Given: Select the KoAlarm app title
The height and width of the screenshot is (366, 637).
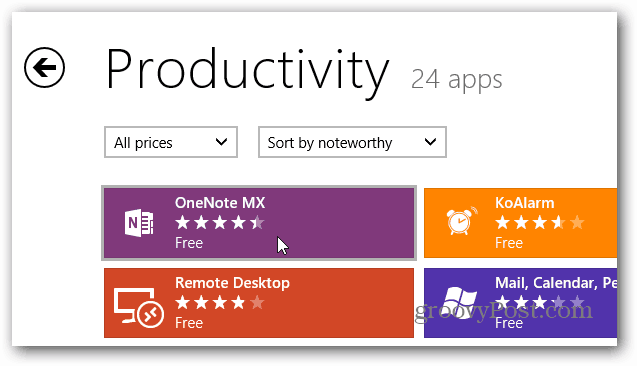Looking at the screenshot, I should (x=524, y=203).
